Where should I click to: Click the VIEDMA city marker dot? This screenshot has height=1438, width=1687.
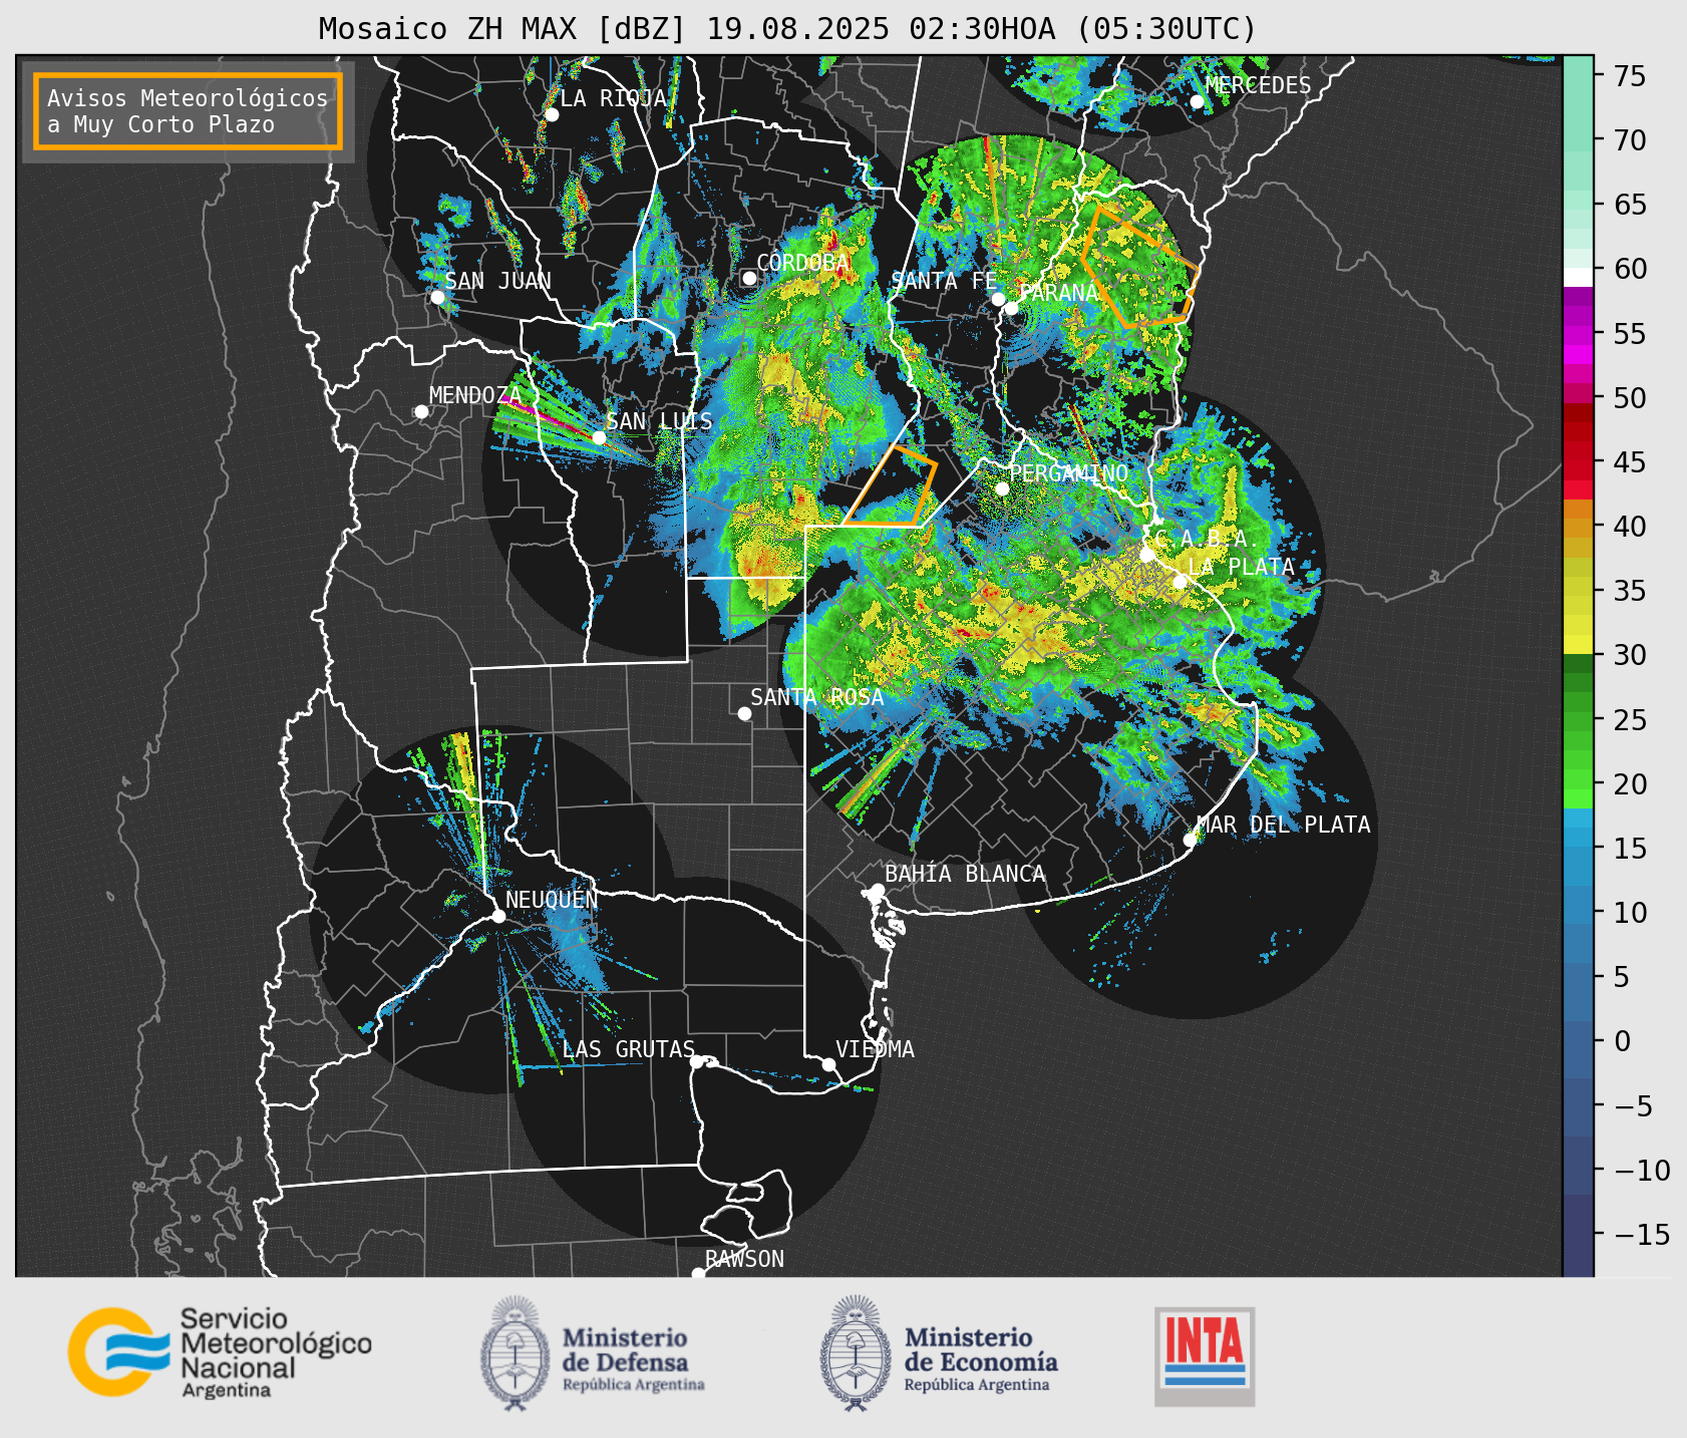(828, 1064)
